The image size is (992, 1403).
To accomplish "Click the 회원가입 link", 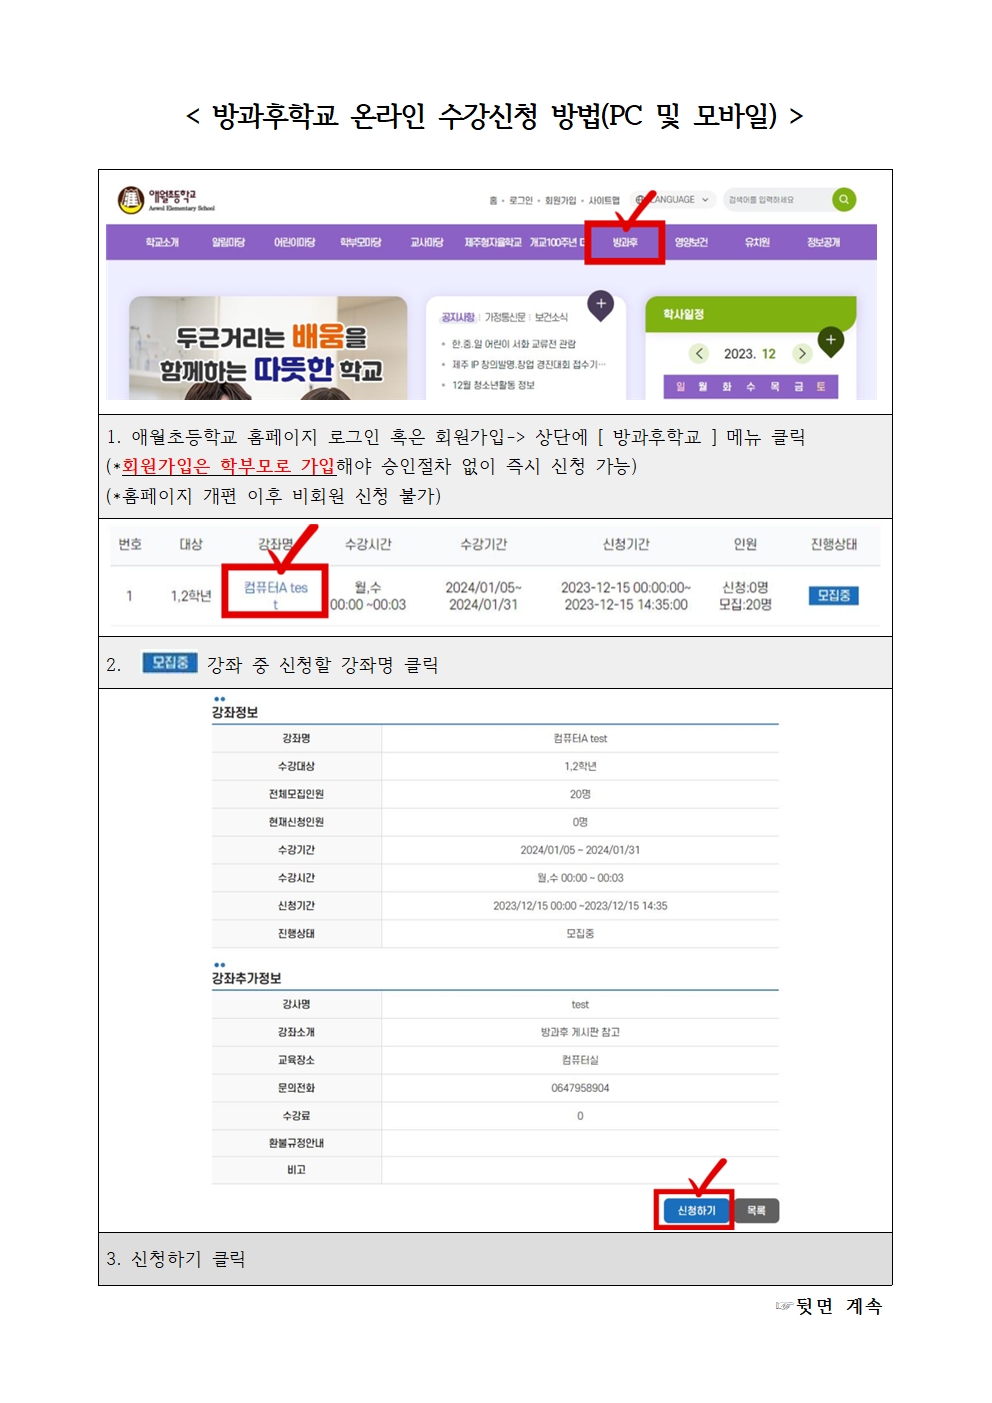I will point(560,201).
